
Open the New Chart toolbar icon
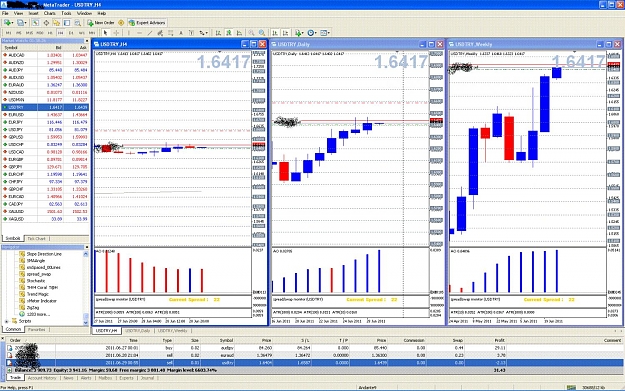pos(8,23)
